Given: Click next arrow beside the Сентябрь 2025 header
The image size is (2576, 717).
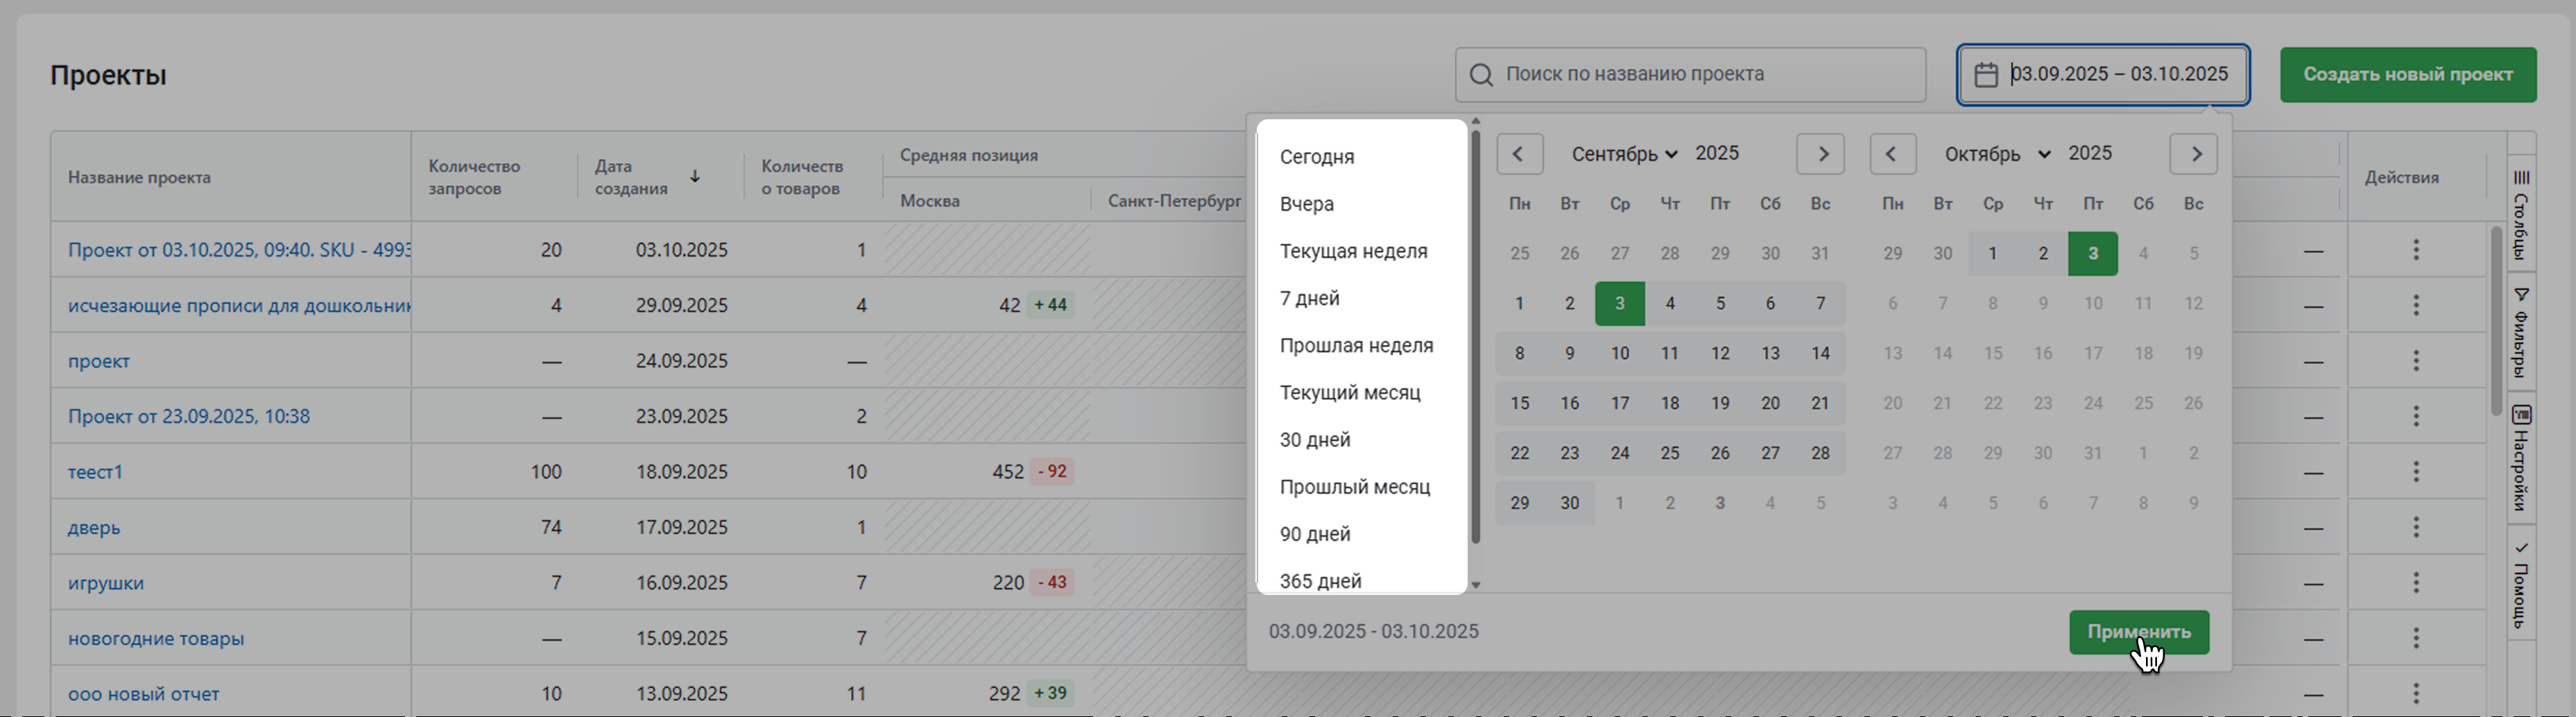Looking at the screenshot, I should click(1822, 154).
